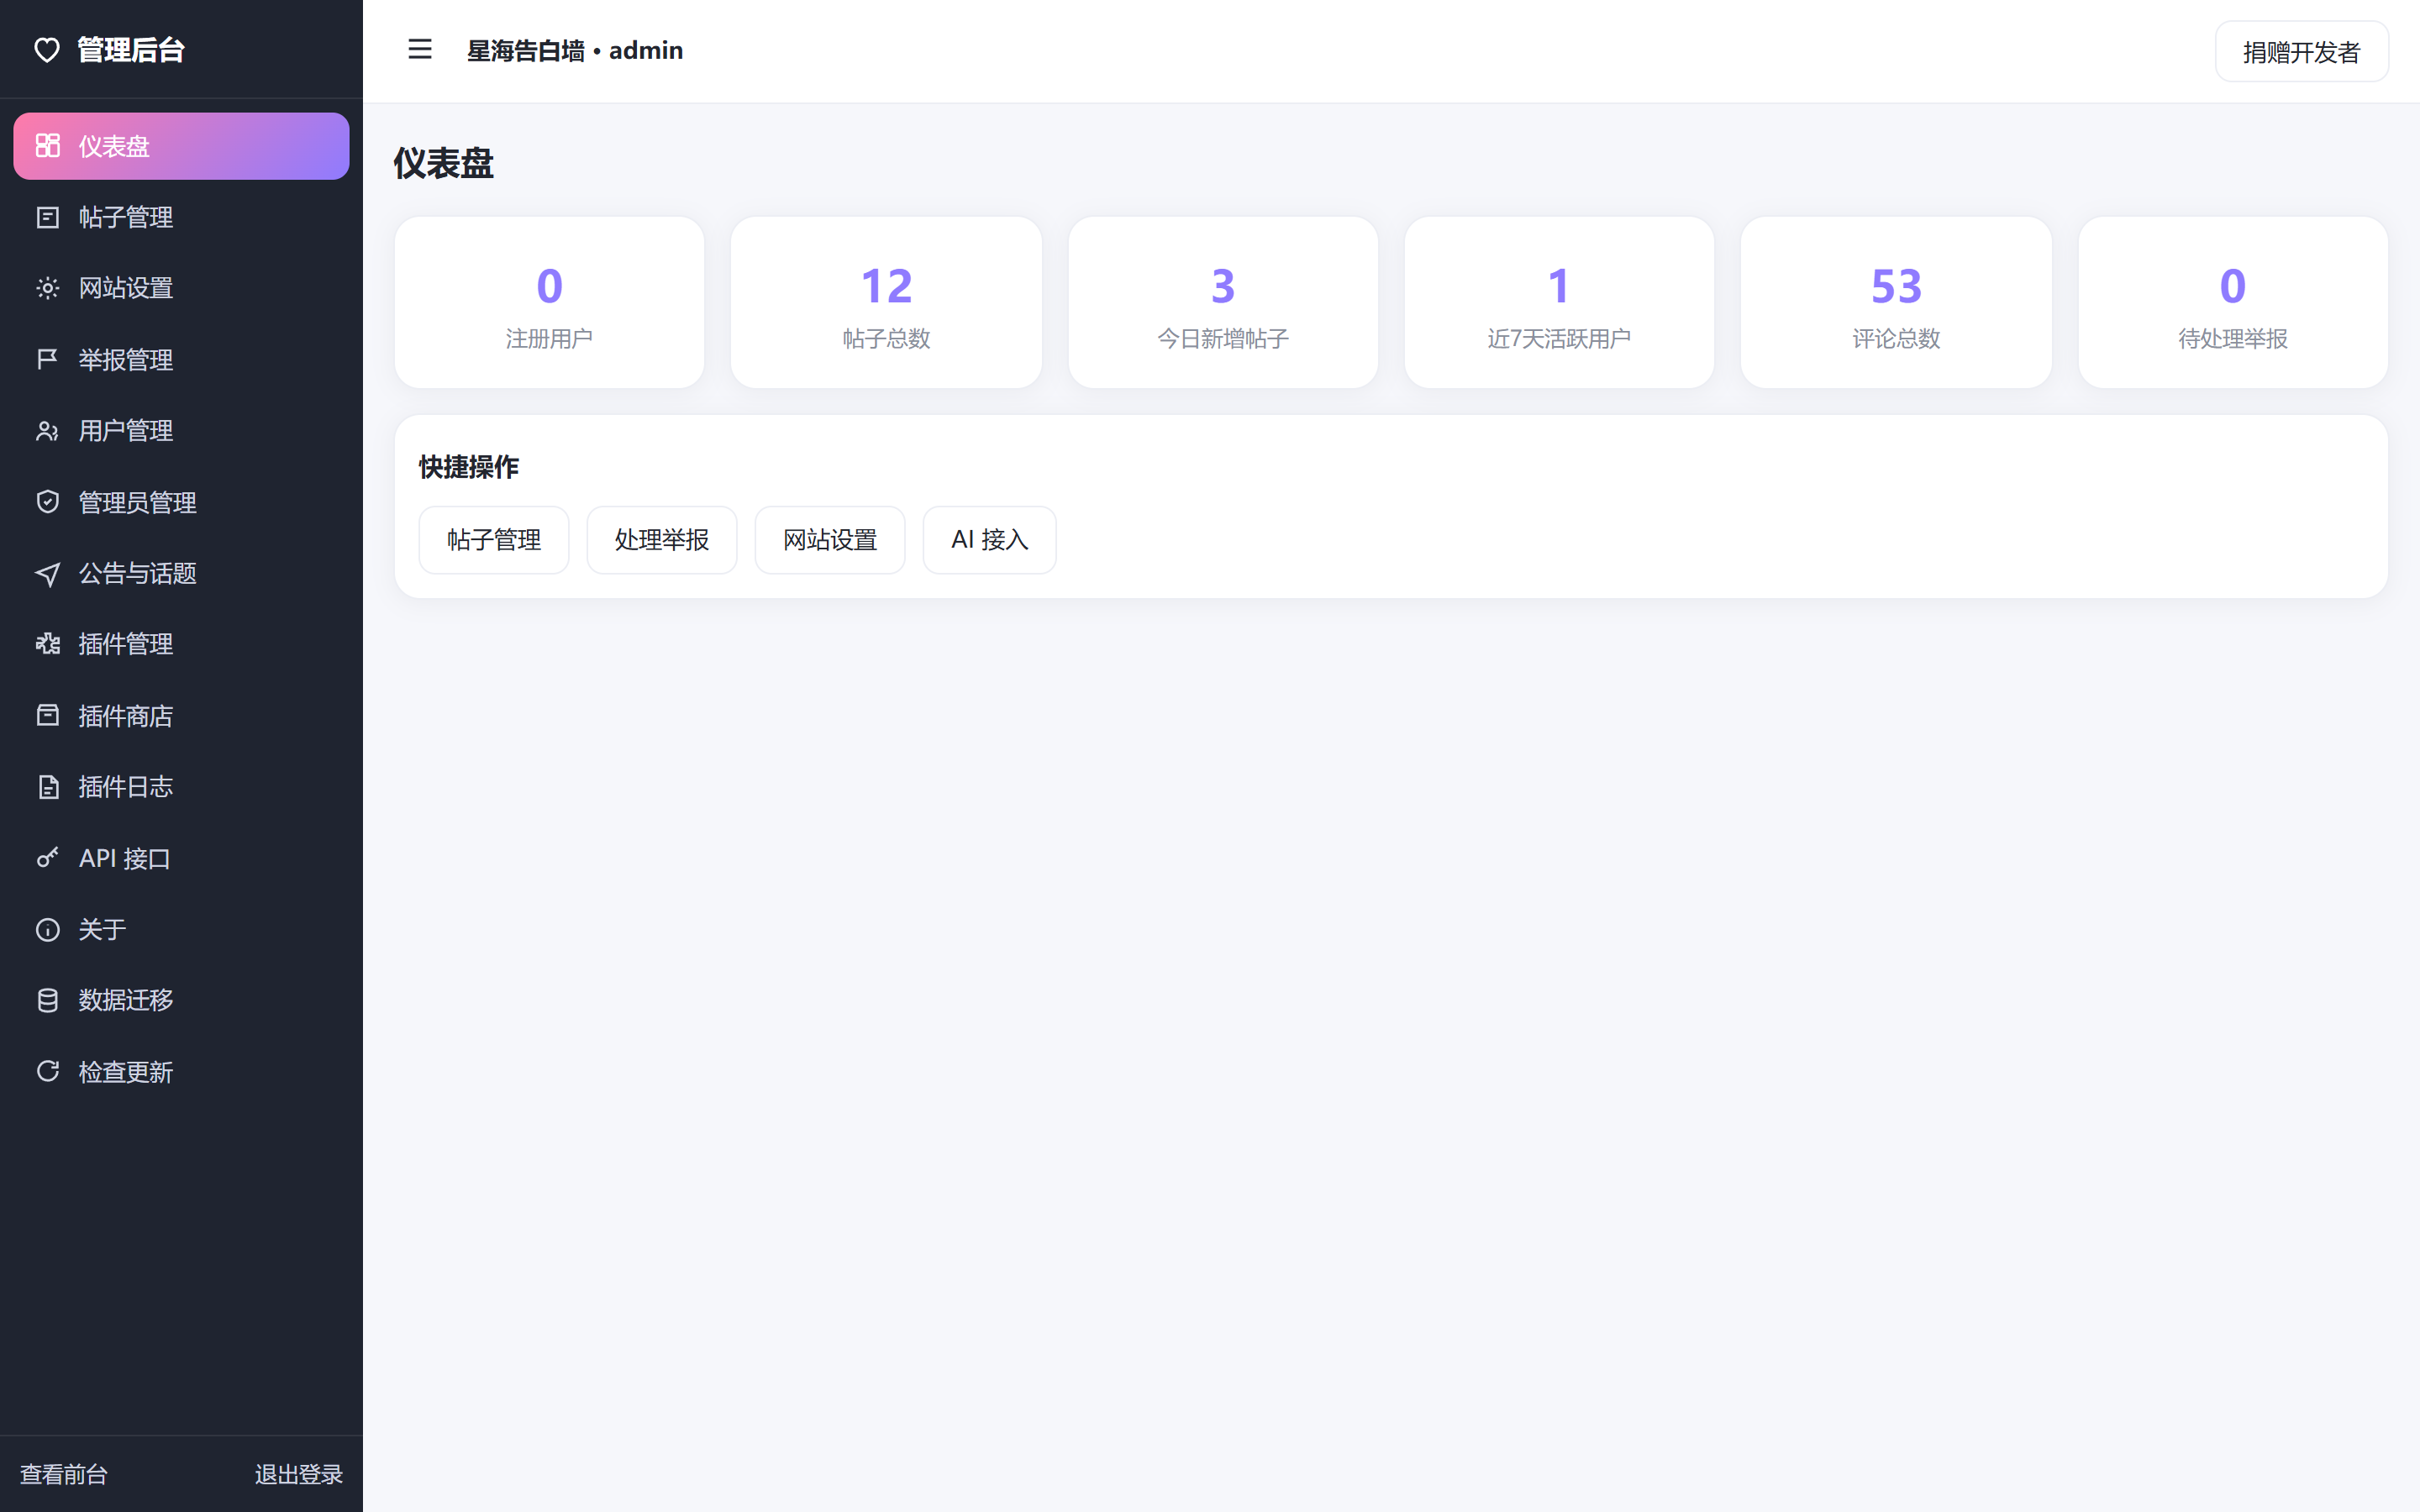Viewport: 2420px width, 1512px height.
Task: Click the 网站设置 quick action button
Action: point(830,540)
